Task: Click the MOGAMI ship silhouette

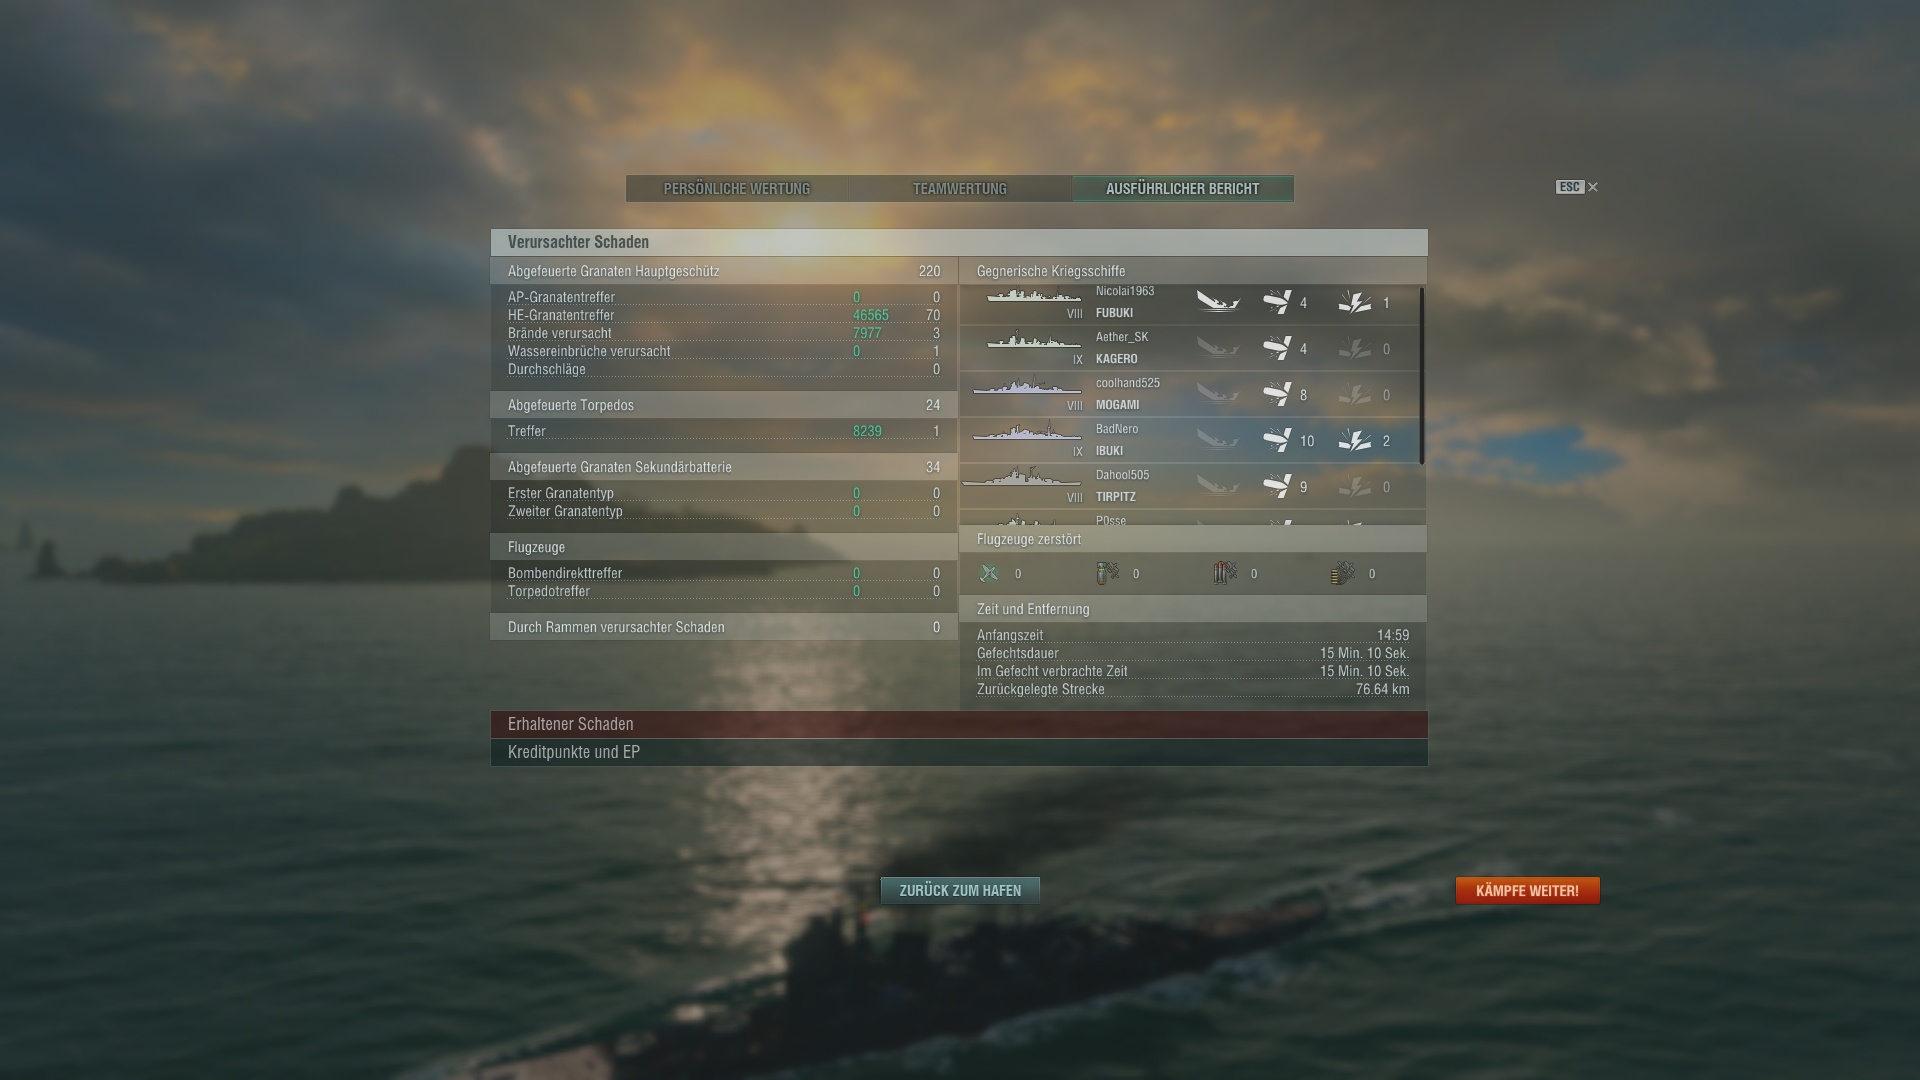Action: [1027, 386]
